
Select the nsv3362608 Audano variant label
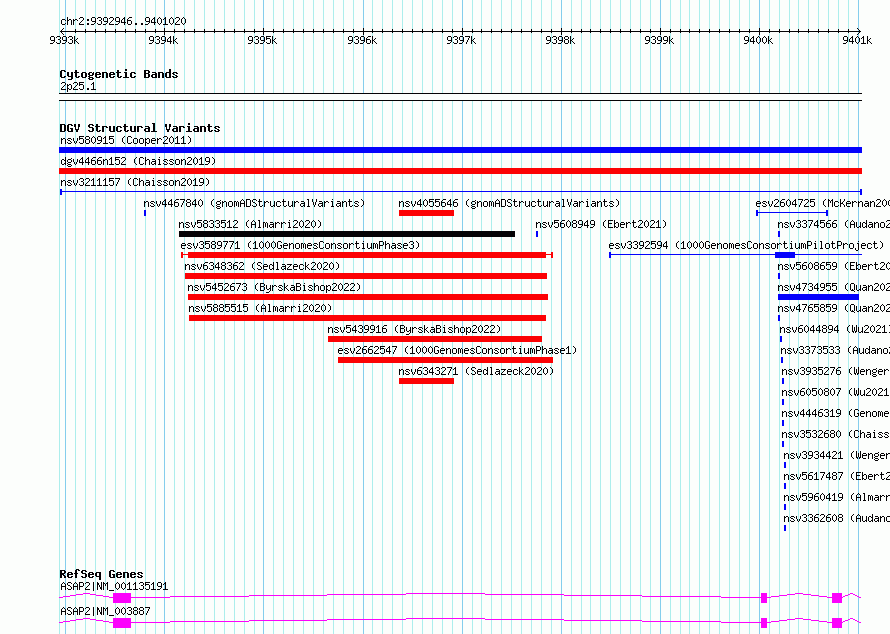tap(837, 518)
